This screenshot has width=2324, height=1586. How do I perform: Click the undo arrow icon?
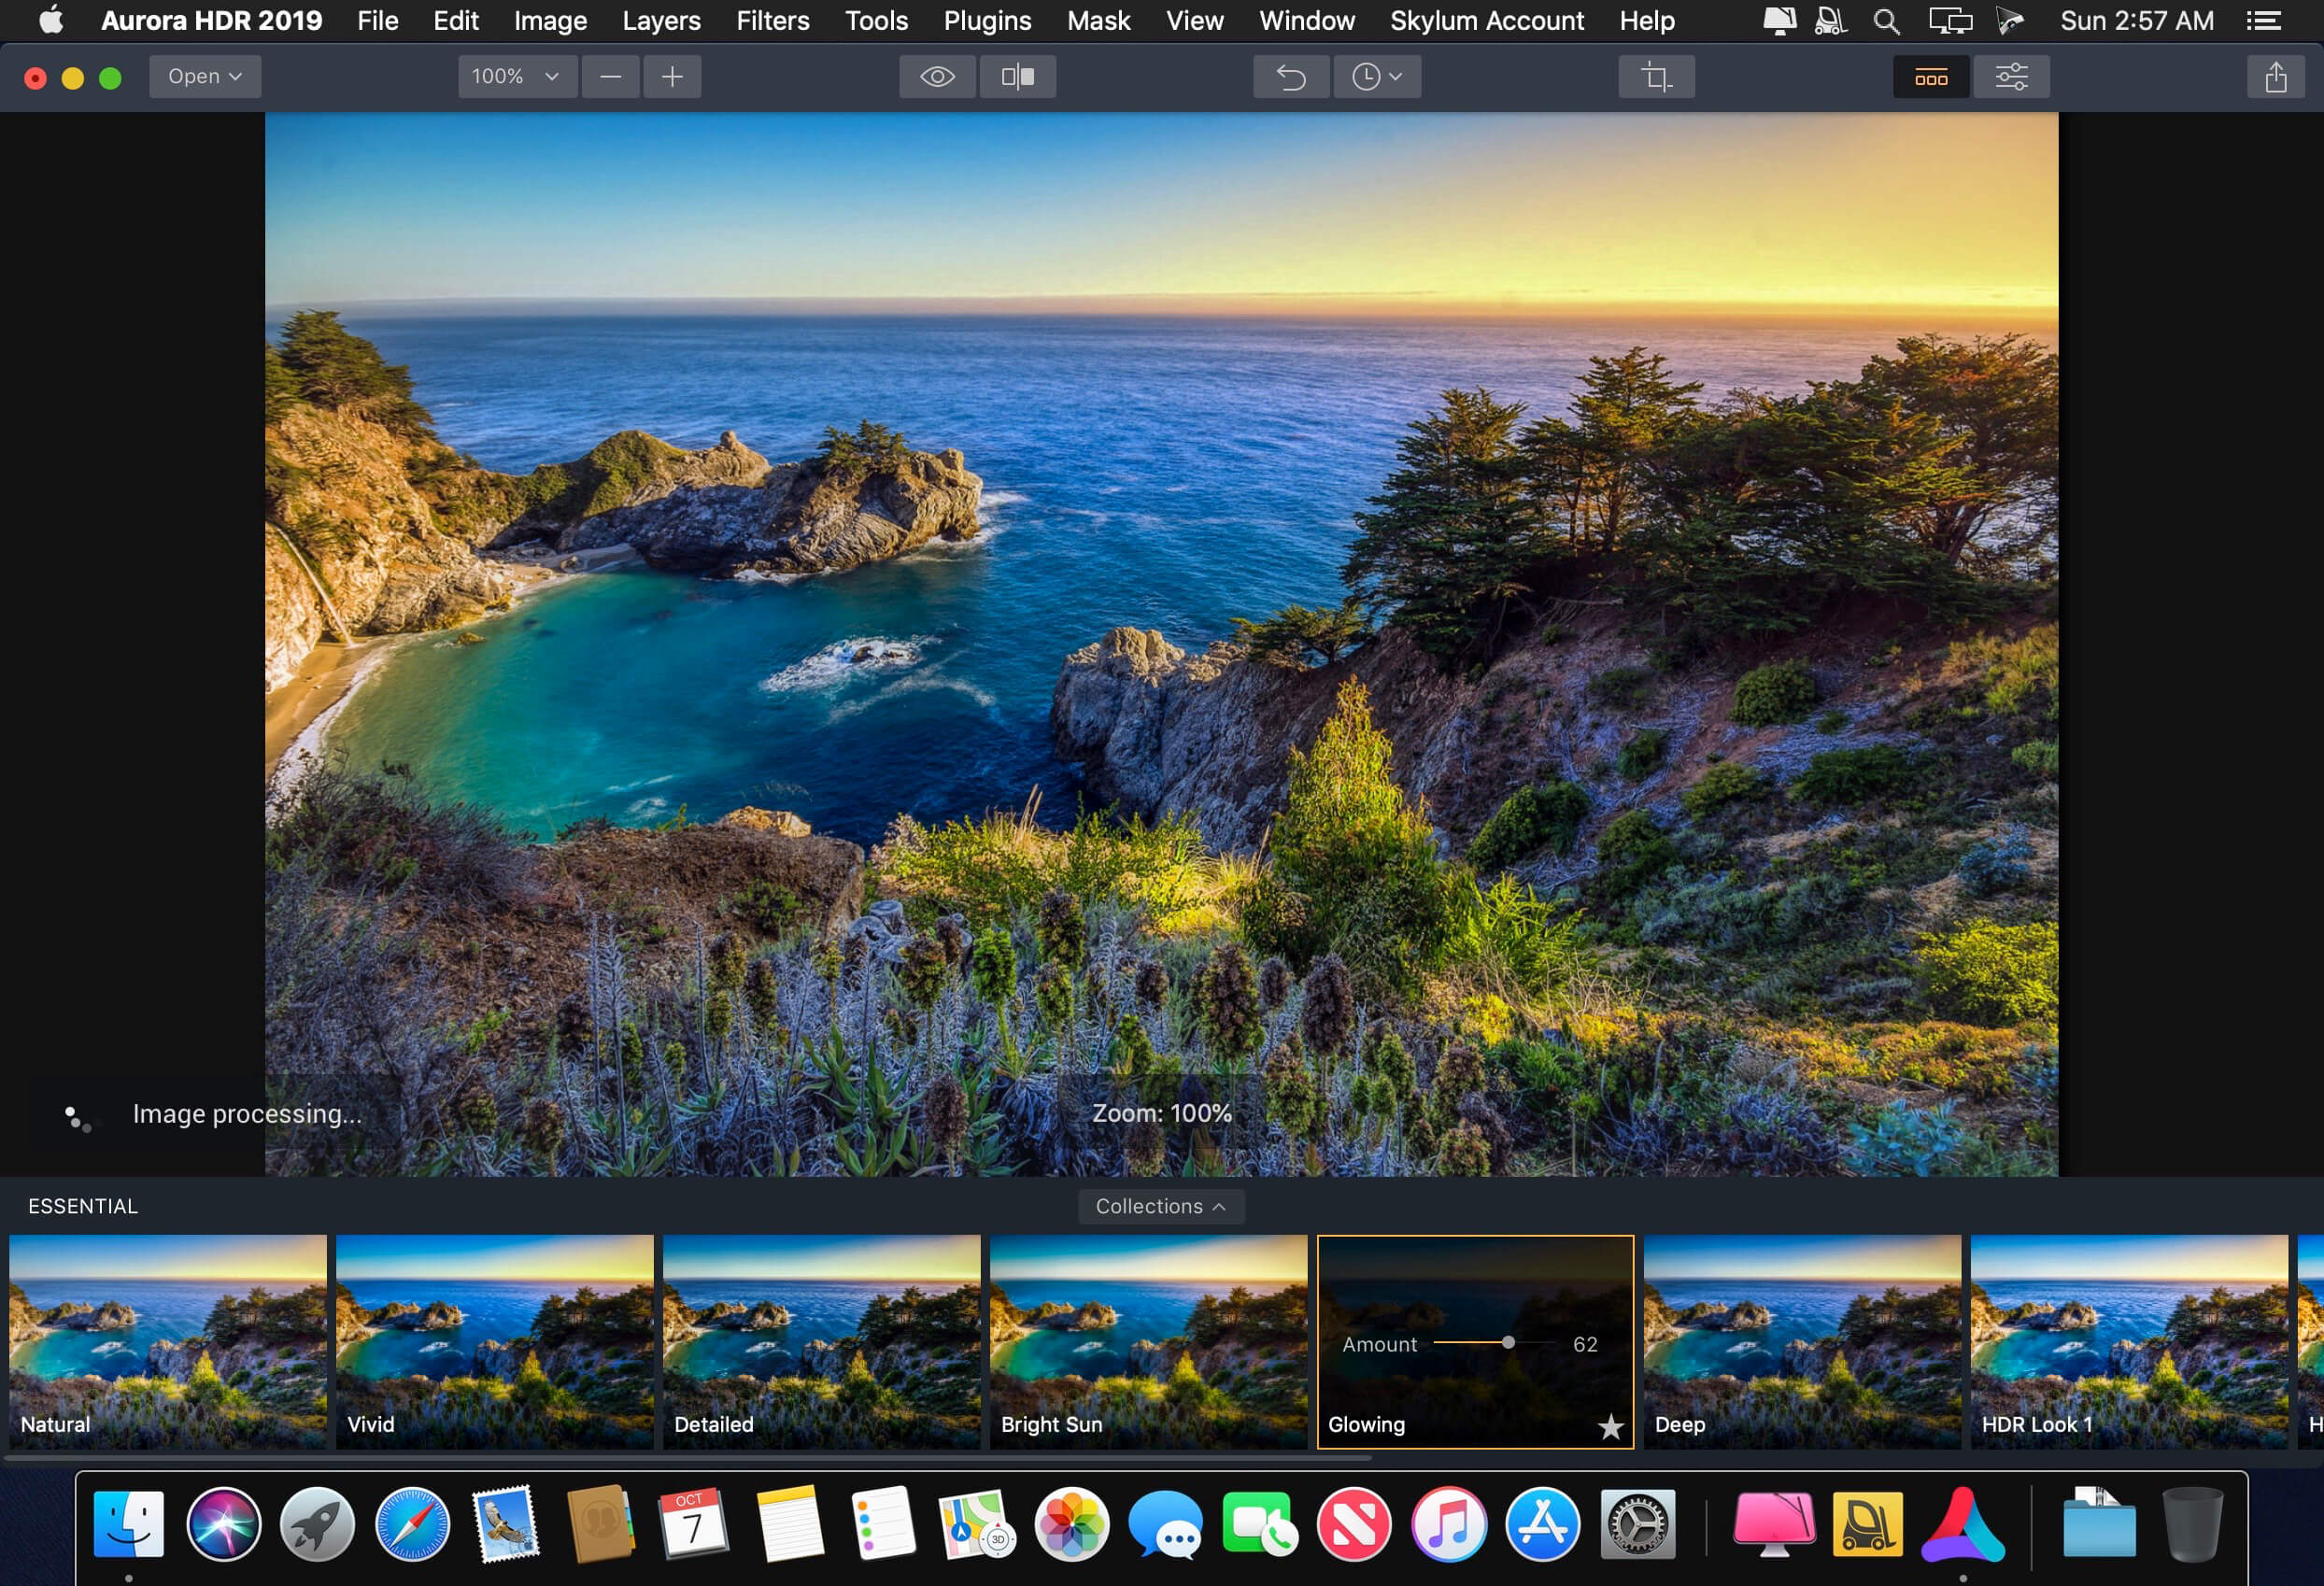[x=1291, y=77]
